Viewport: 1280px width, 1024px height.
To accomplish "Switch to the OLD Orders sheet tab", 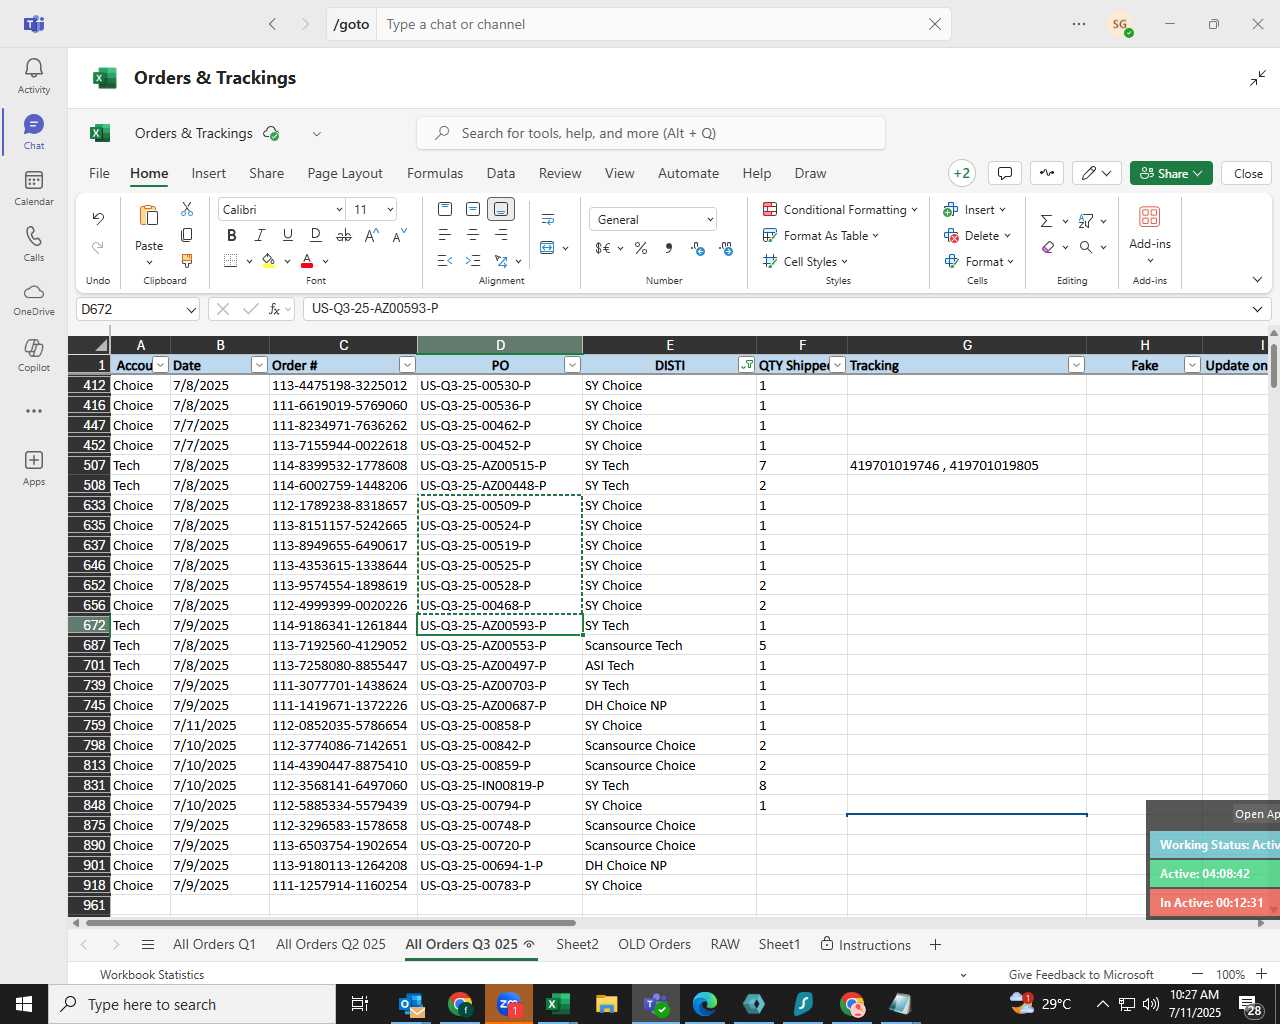I will [654, 944].
